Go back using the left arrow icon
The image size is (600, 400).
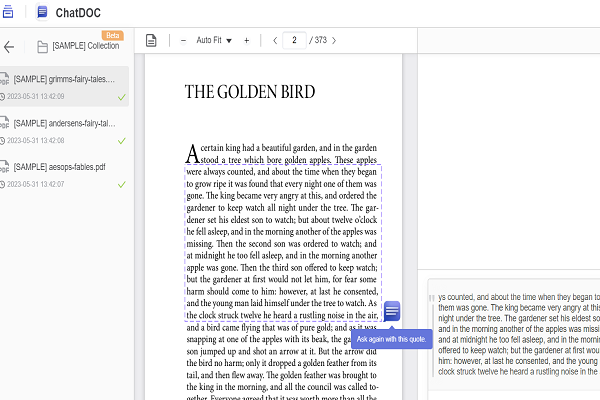point(9,46)
